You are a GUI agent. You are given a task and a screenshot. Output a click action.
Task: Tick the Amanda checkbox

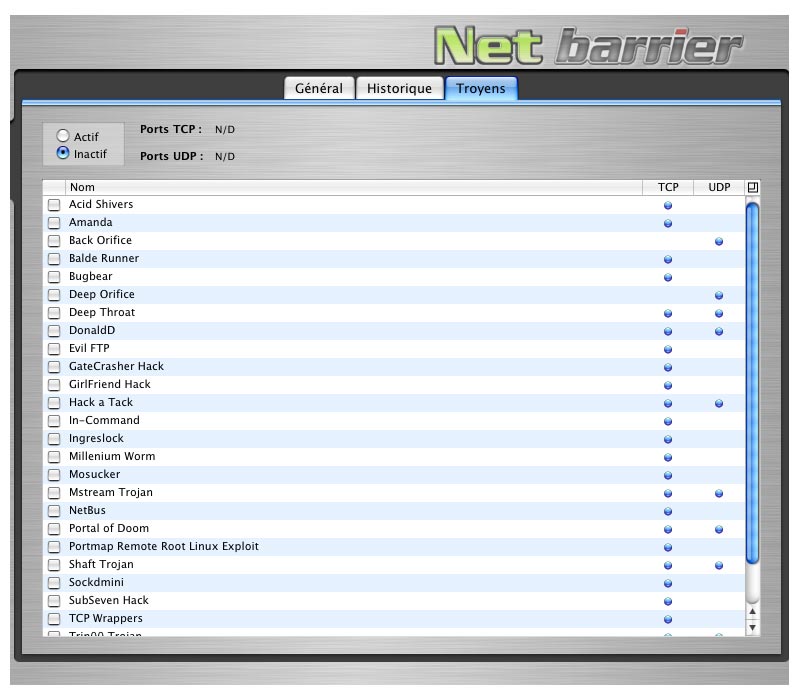(54, 223)
